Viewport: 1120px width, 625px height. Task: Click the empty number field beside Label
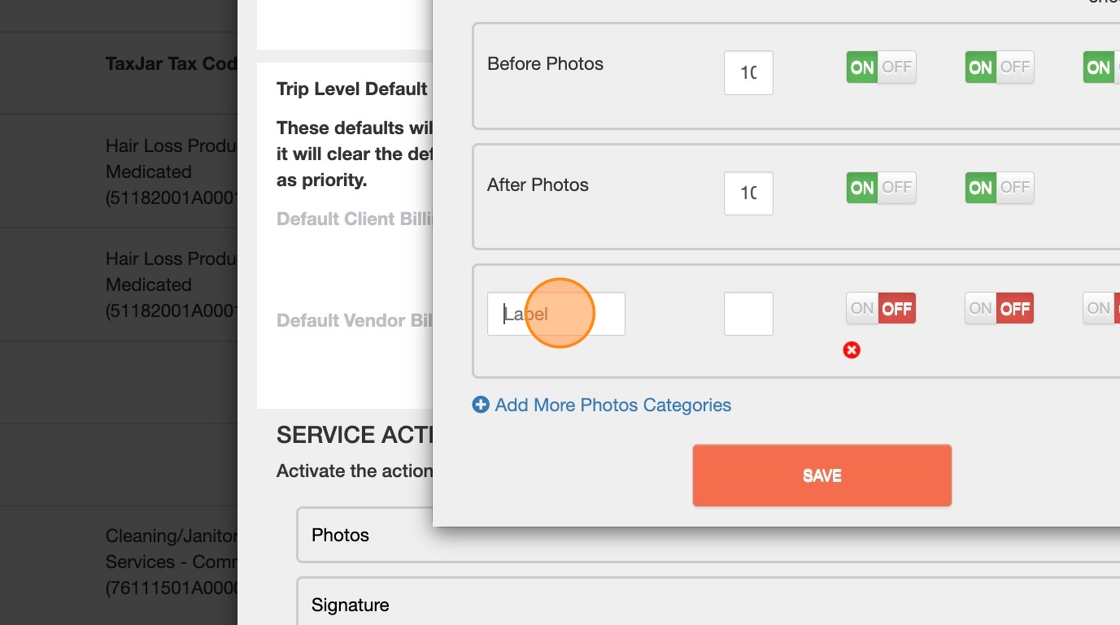click(748, 314)
